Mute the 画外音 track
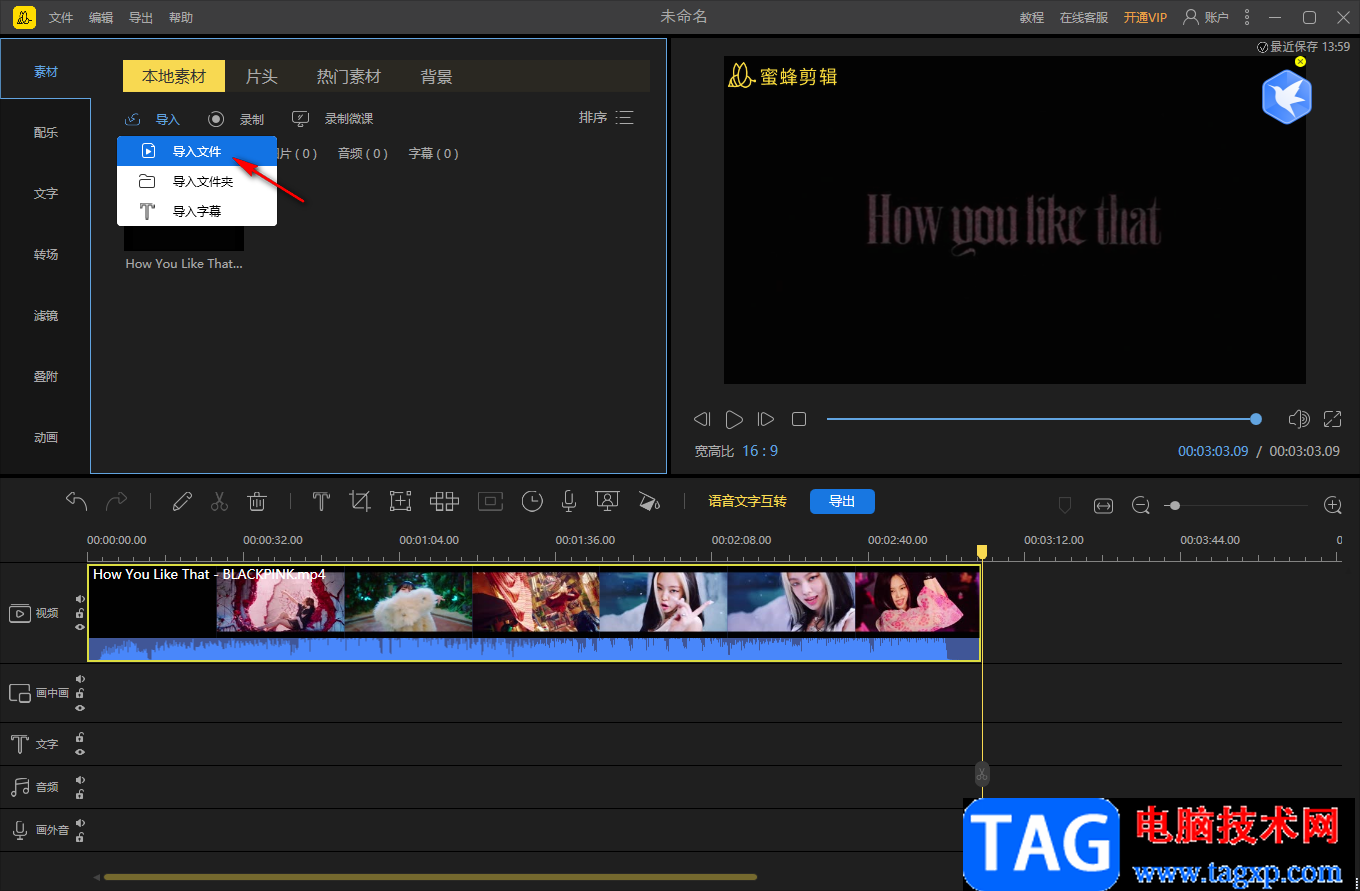The height and width of the screenshot is (891, 1360). coord(80,823)
